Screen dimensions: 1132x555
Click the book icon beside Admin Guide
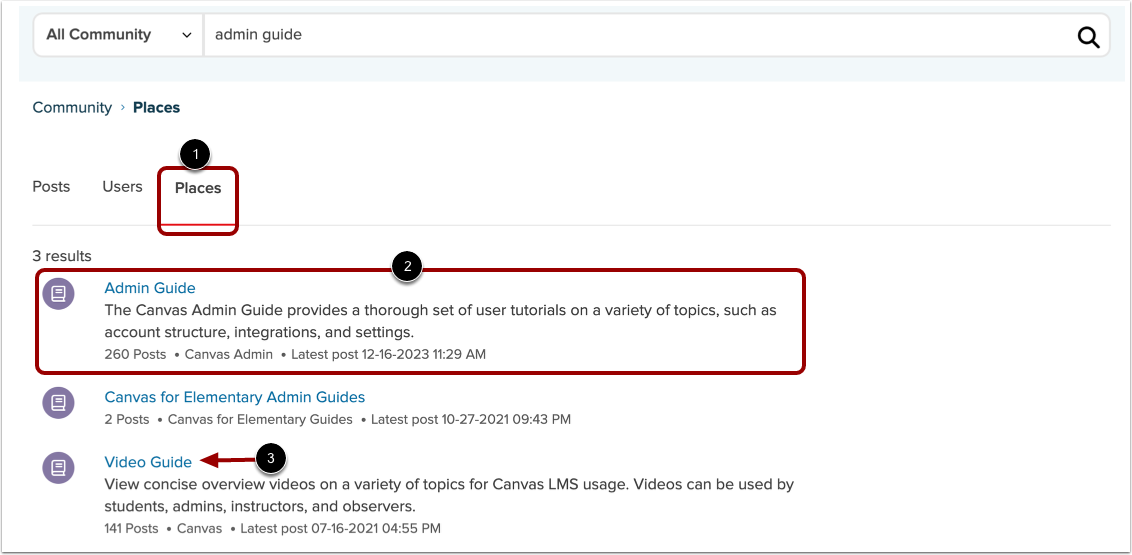[58, 294]
